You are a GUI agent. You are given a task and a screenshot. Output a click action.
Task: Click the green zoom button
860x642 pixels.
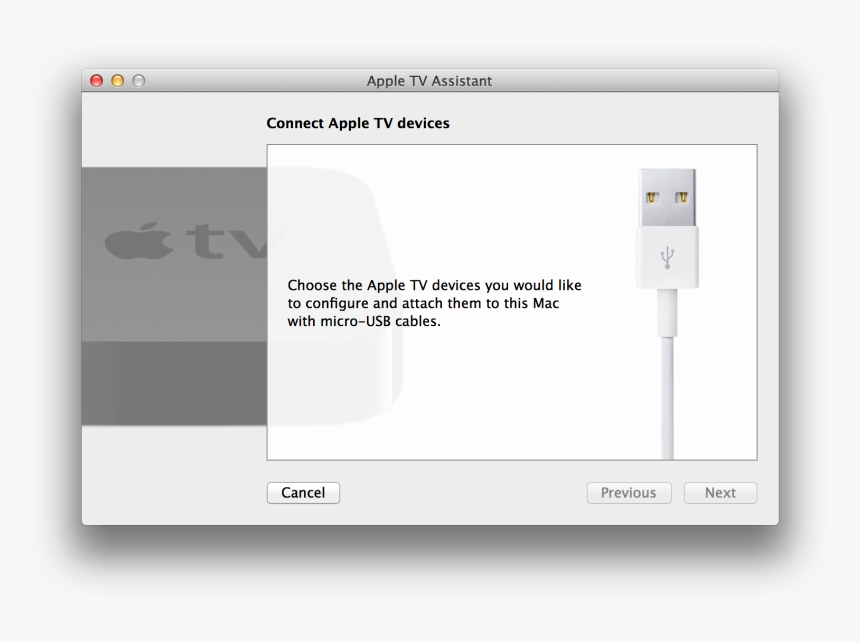click(139, 80)
